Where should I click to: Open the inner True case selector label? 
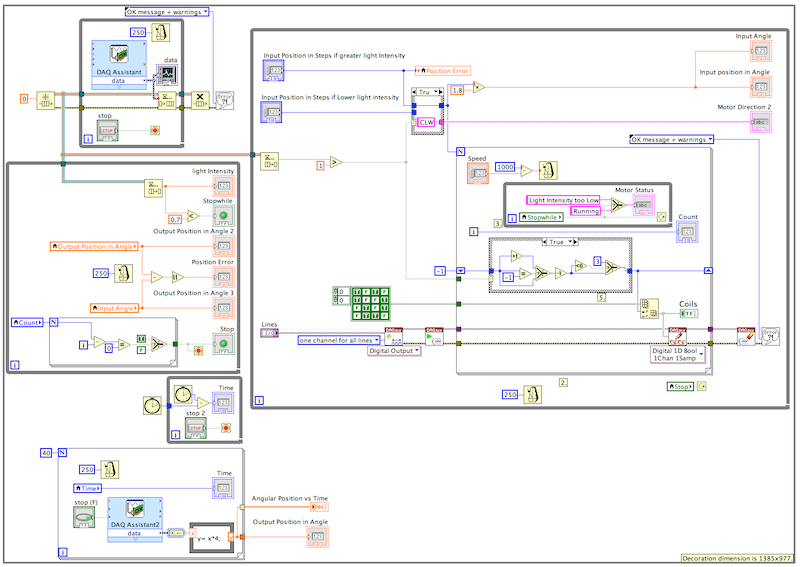(560, 242)
